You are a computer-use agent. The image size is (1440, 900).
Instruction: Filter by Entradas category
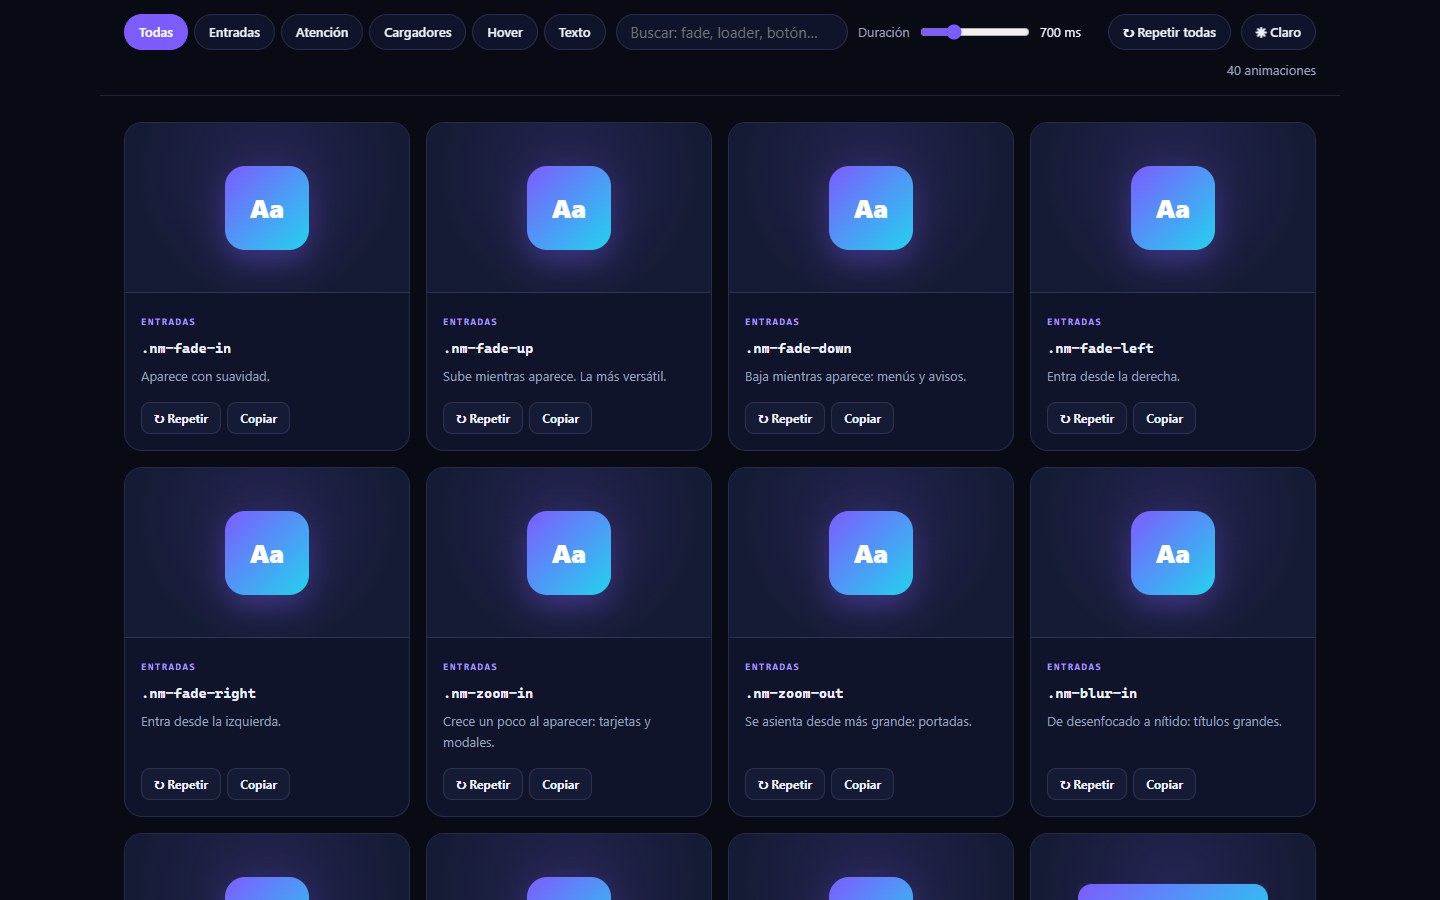coord(234,32)
